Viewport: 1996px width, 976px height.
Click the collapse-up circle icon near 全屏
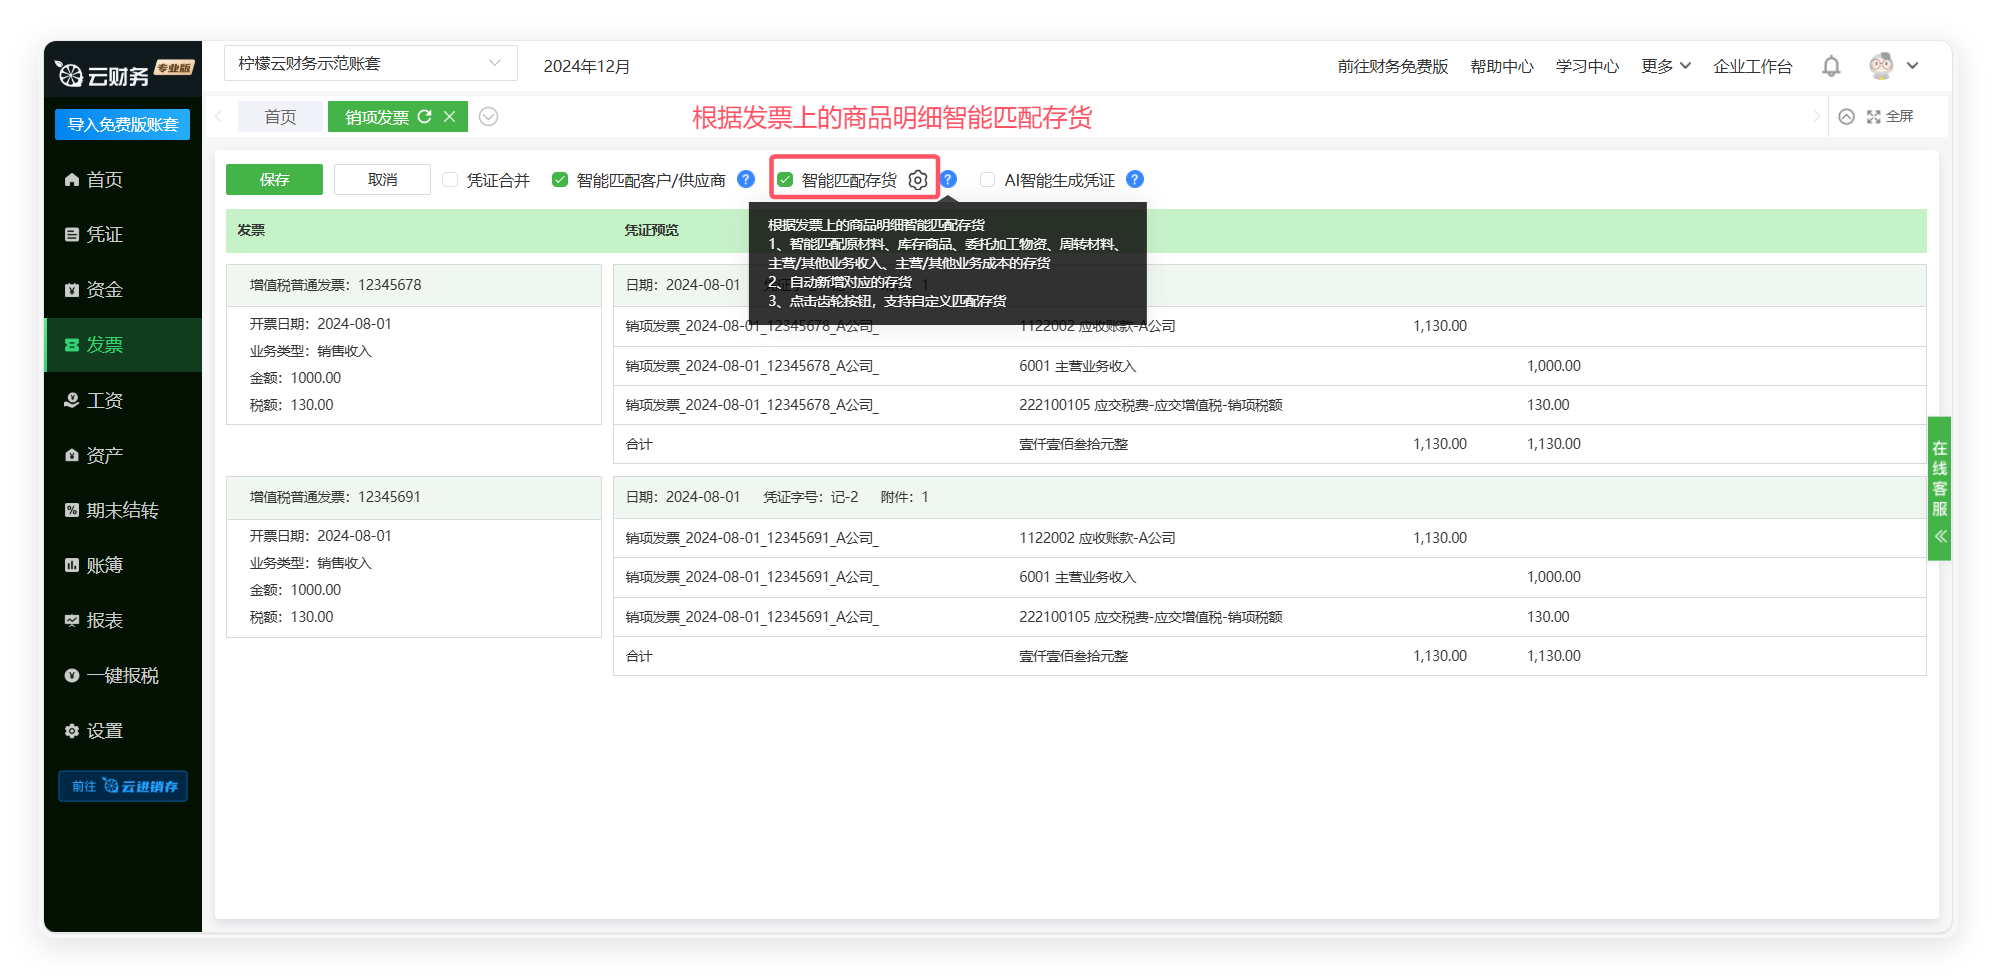(1846, 117)
